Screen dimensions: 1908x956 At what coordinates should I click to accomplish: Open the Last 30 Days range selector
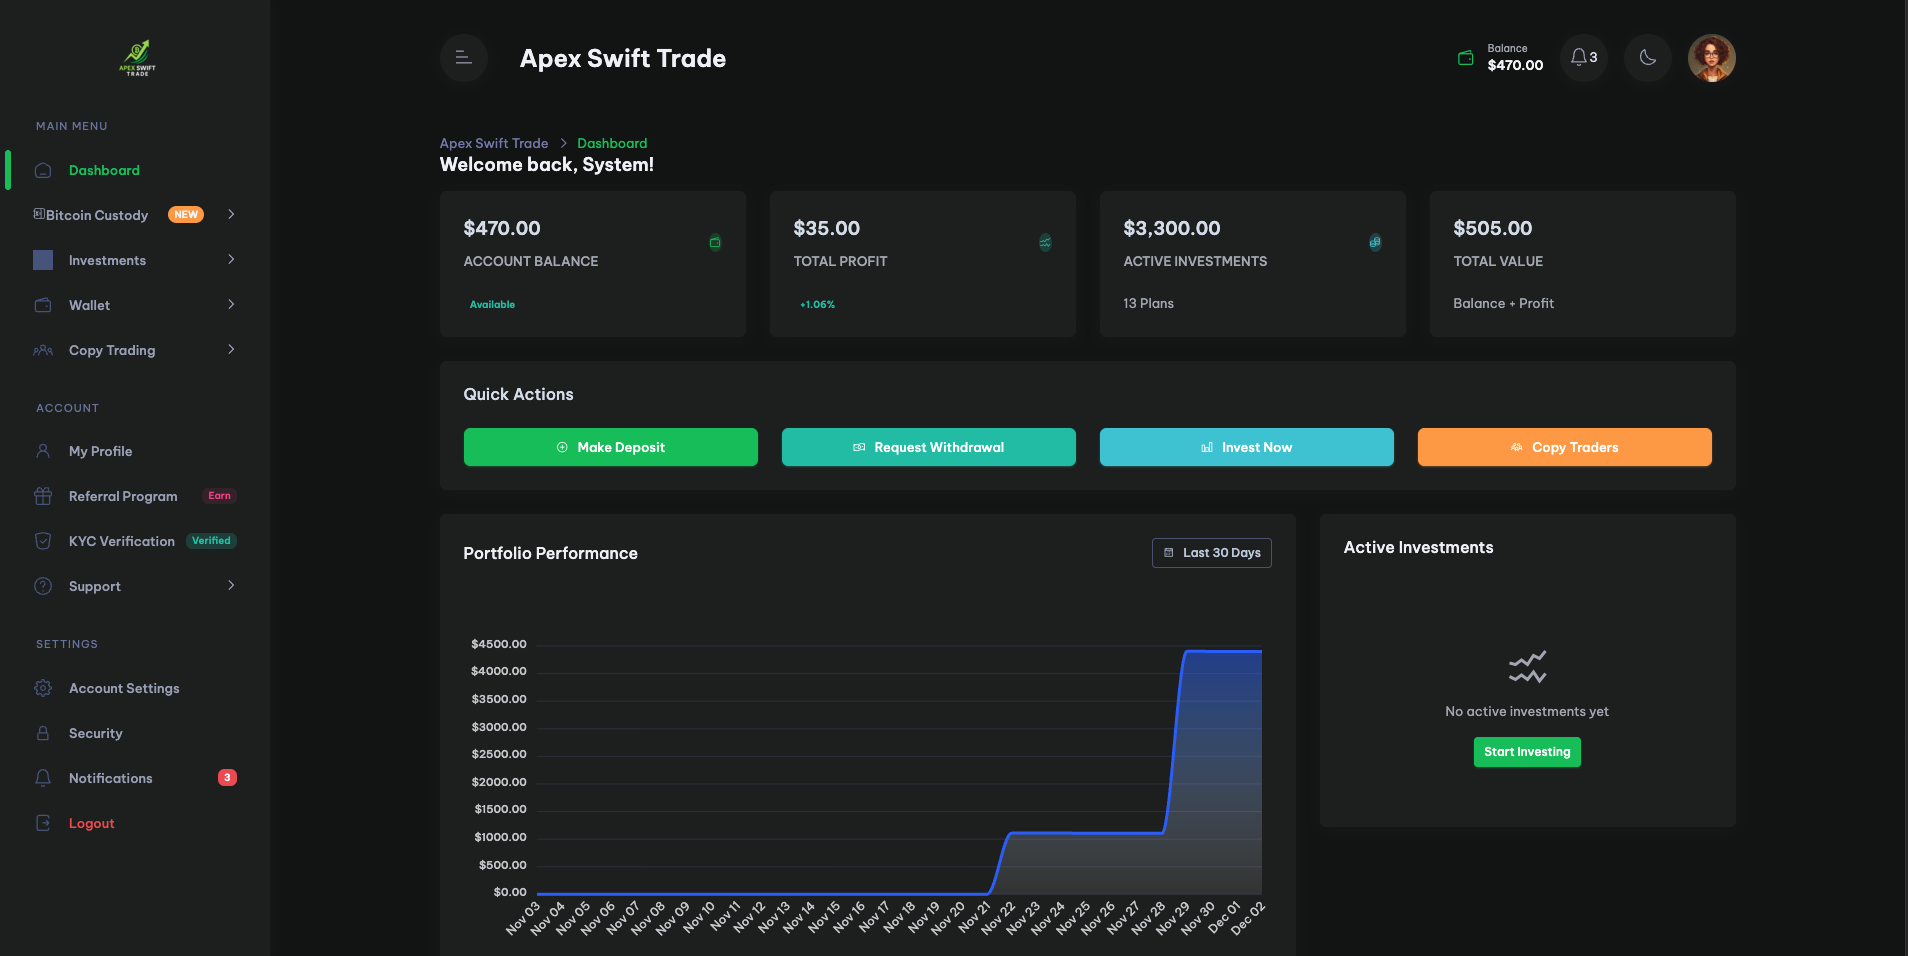point(1211,553)
